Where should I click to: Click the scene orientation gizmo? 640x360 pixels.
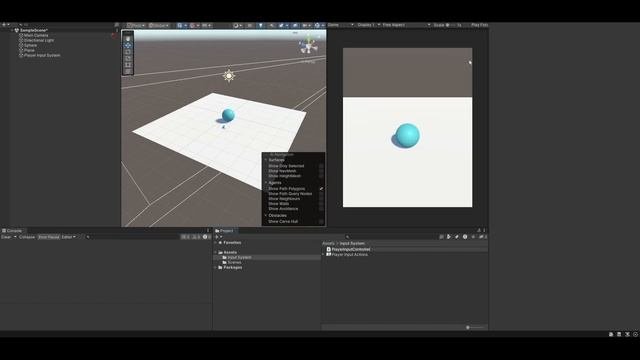tap(309, 46)
